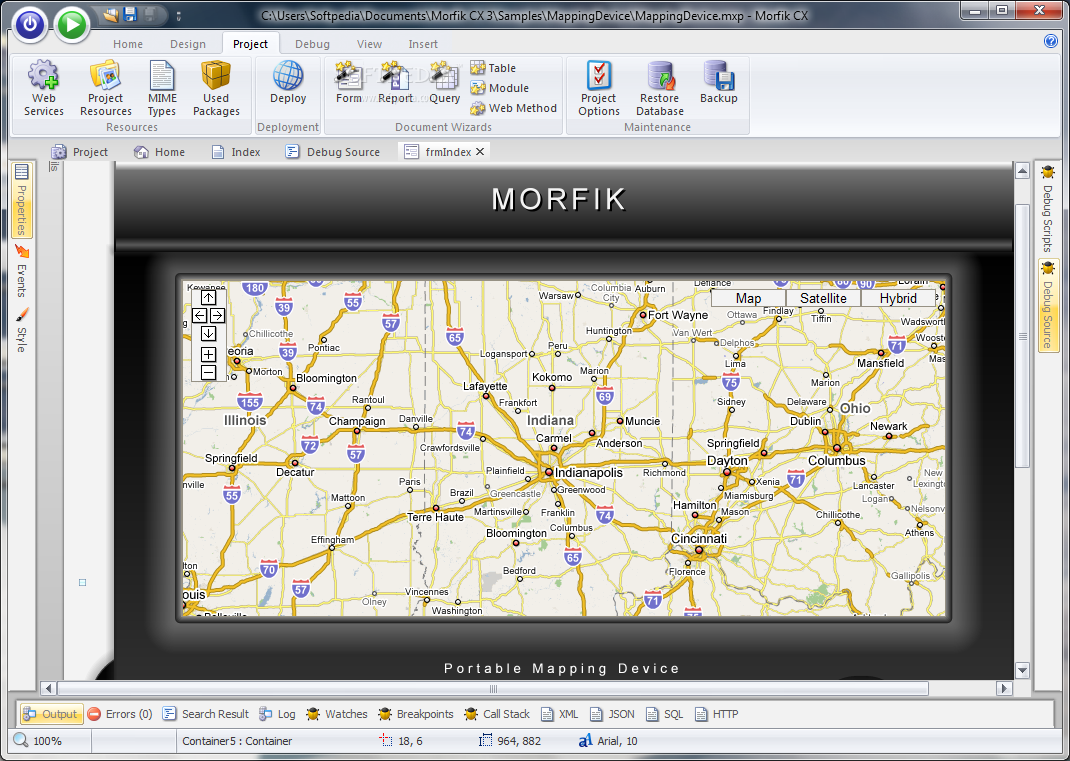Switch map to Hybrid view
Image resolution: width=1070 pixels, height=761 pixels.
(x=898, y=298)
